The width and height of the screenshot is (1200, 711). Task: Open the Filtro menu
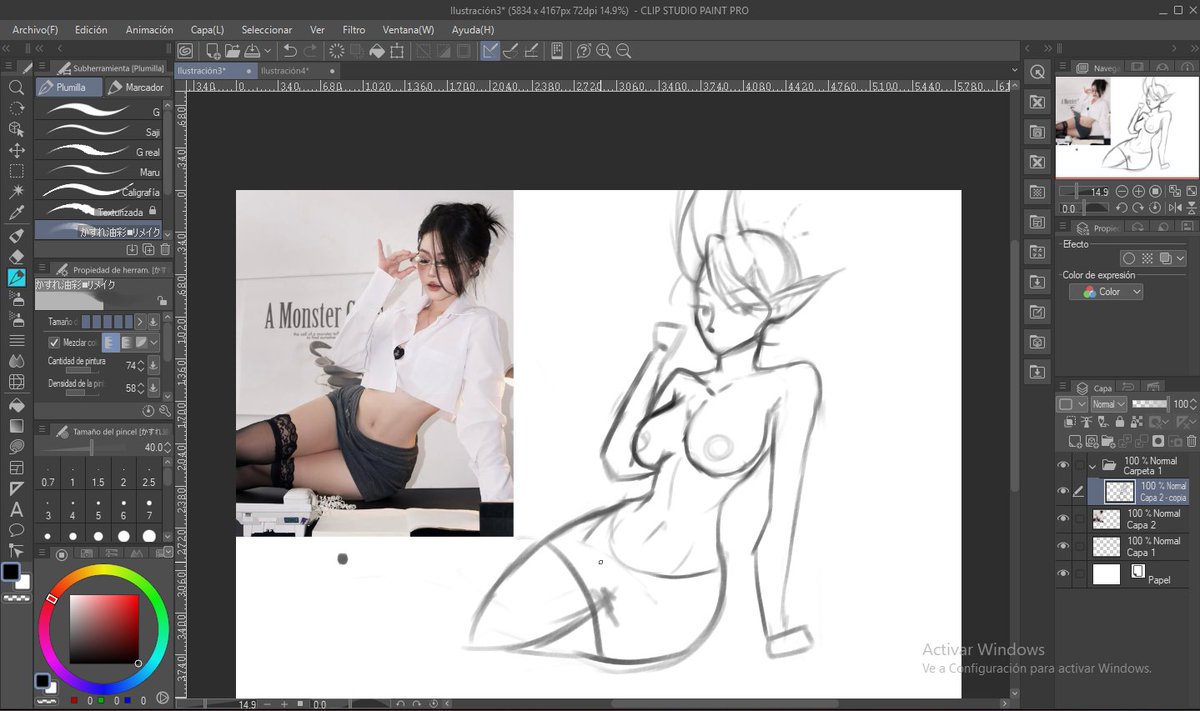pos(354,30)
